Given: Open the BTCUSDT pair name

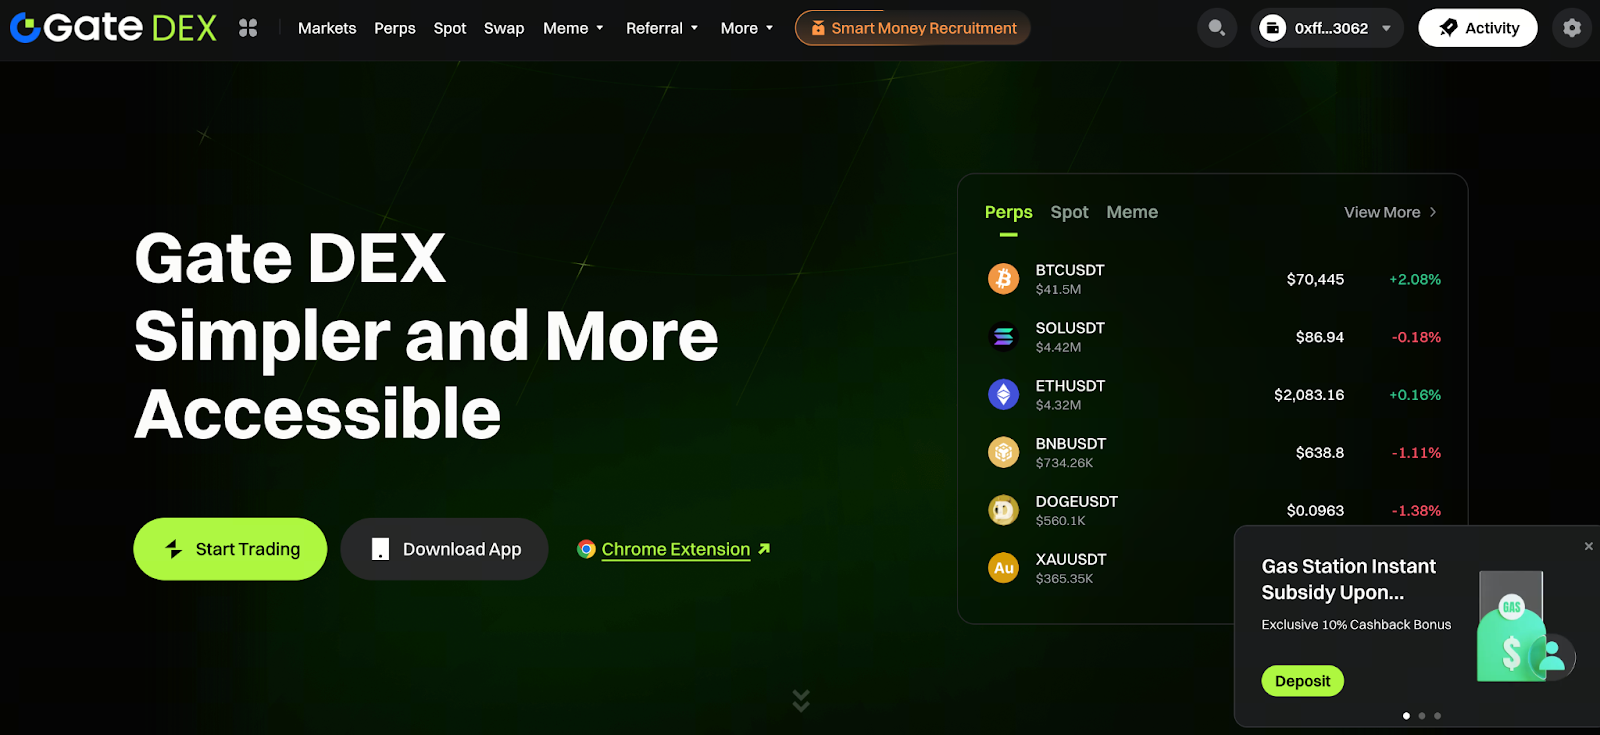Looking at the screenshot, I should 1070,270.
